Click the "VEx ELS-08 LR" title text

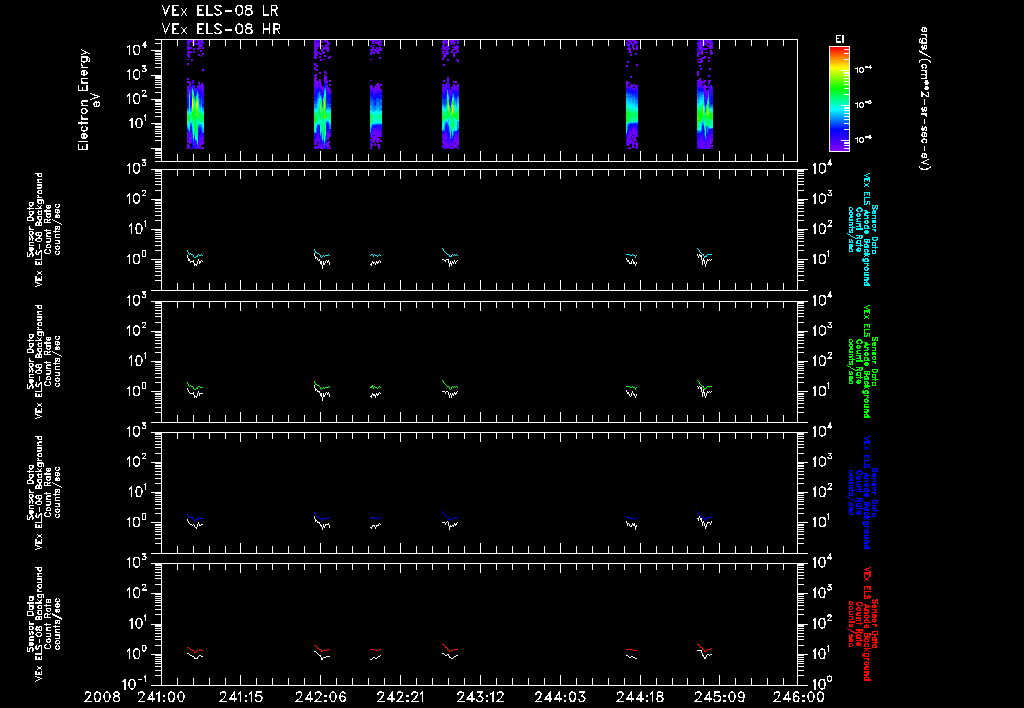(220, 11)
